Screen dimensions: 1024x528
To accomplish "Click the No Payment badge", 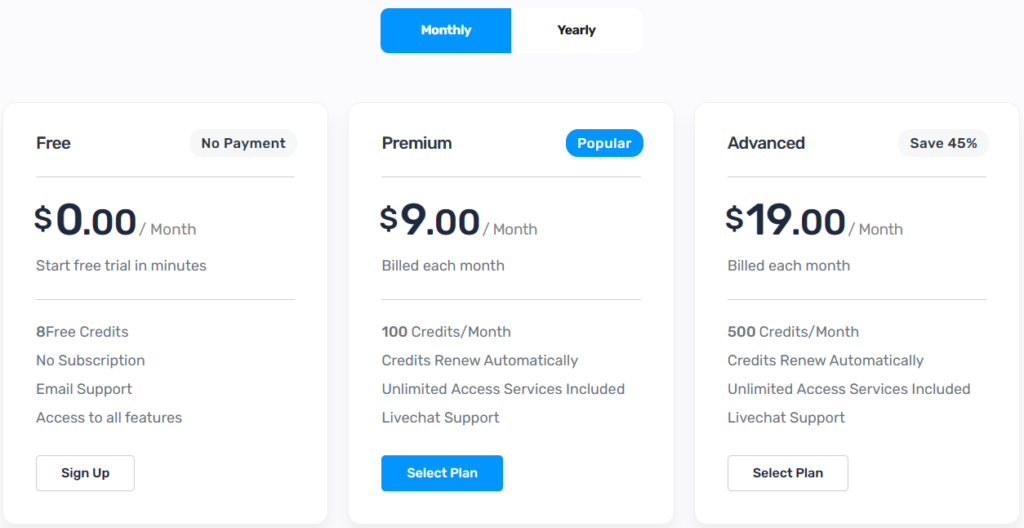I will (243, 143).
